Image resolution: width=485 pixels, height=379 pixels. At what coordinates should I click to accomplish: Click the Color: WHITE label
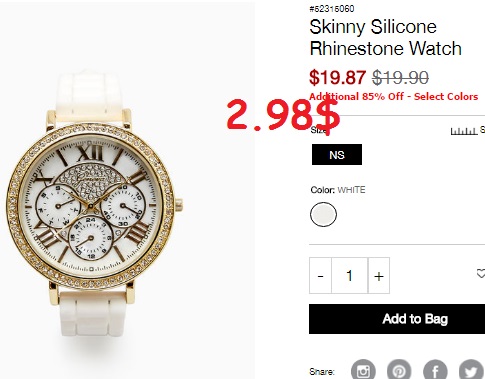pyautogui.click(x=338, y=190)
